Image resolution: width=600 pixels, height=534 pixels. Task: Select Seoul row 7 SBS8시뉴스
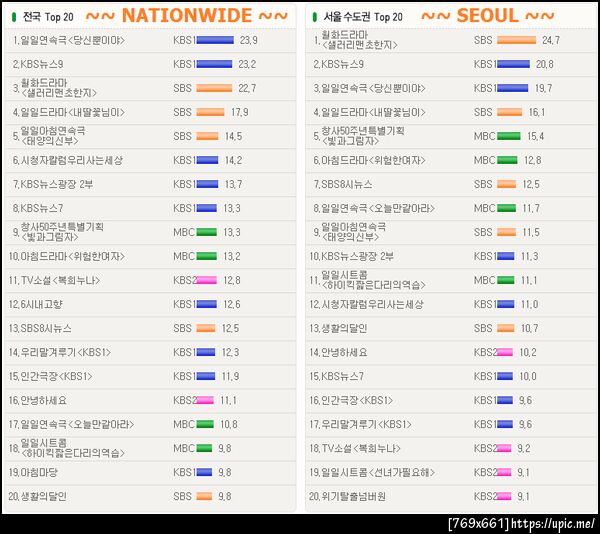tap(451, 184)
